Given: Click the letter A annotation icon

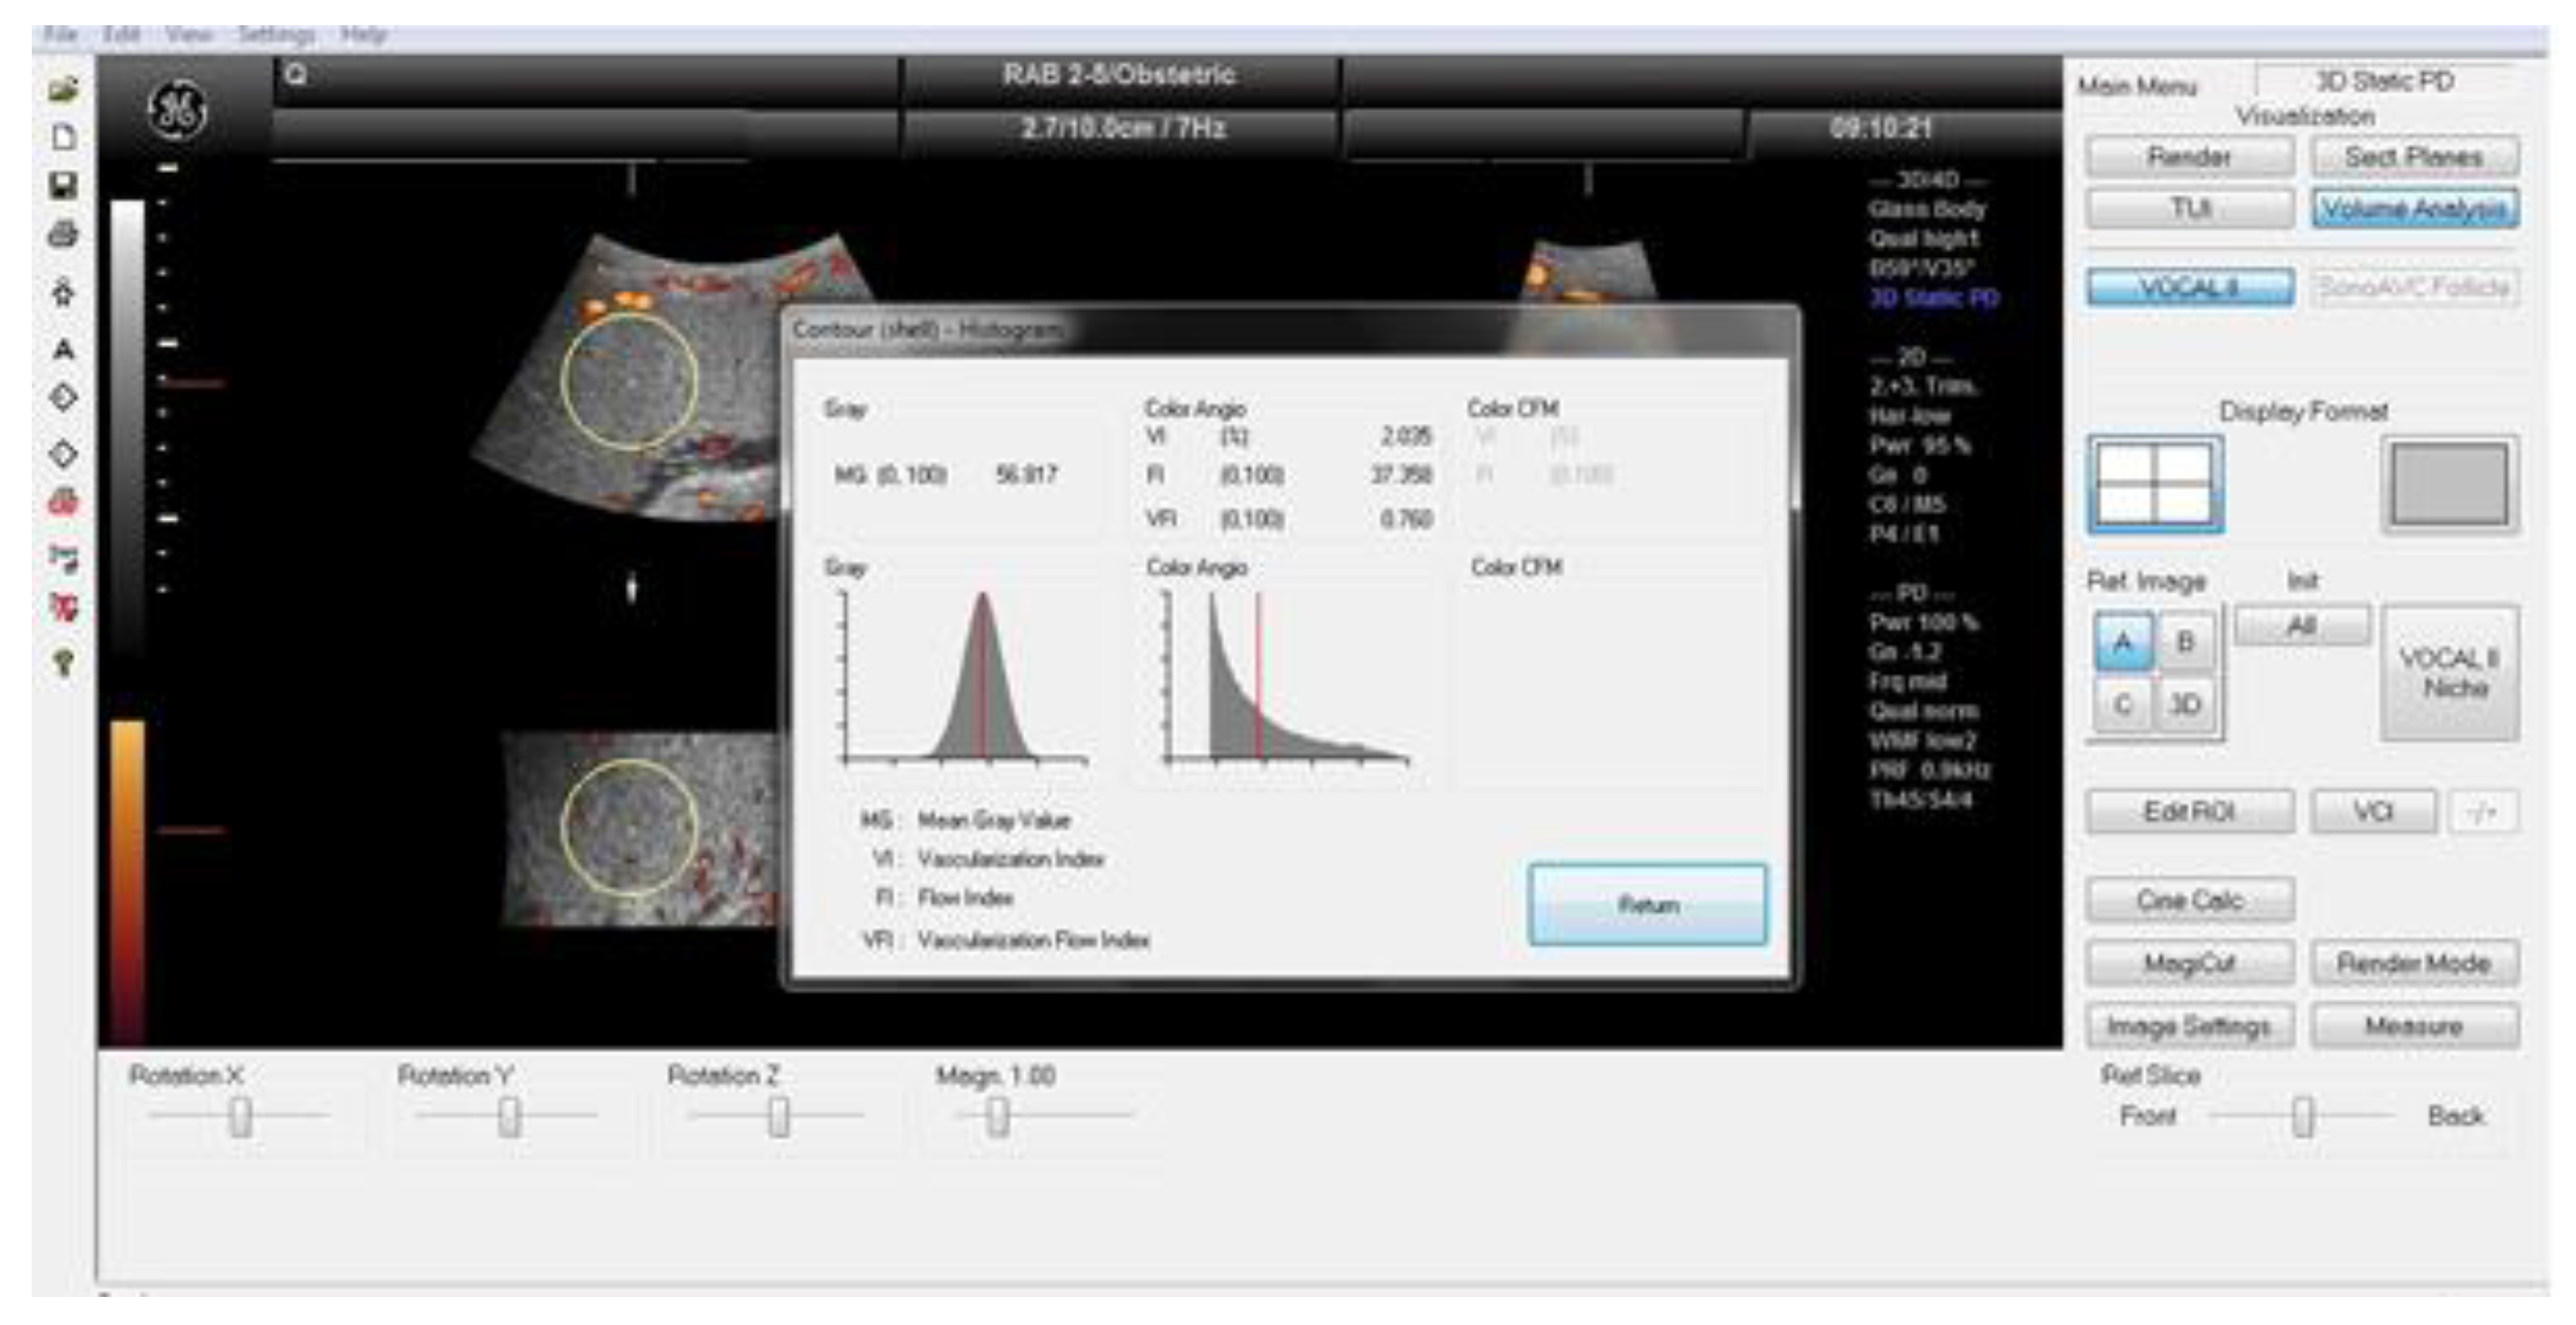Looking at the screenshot, I should pyautogui.click(x=63, y=349).
